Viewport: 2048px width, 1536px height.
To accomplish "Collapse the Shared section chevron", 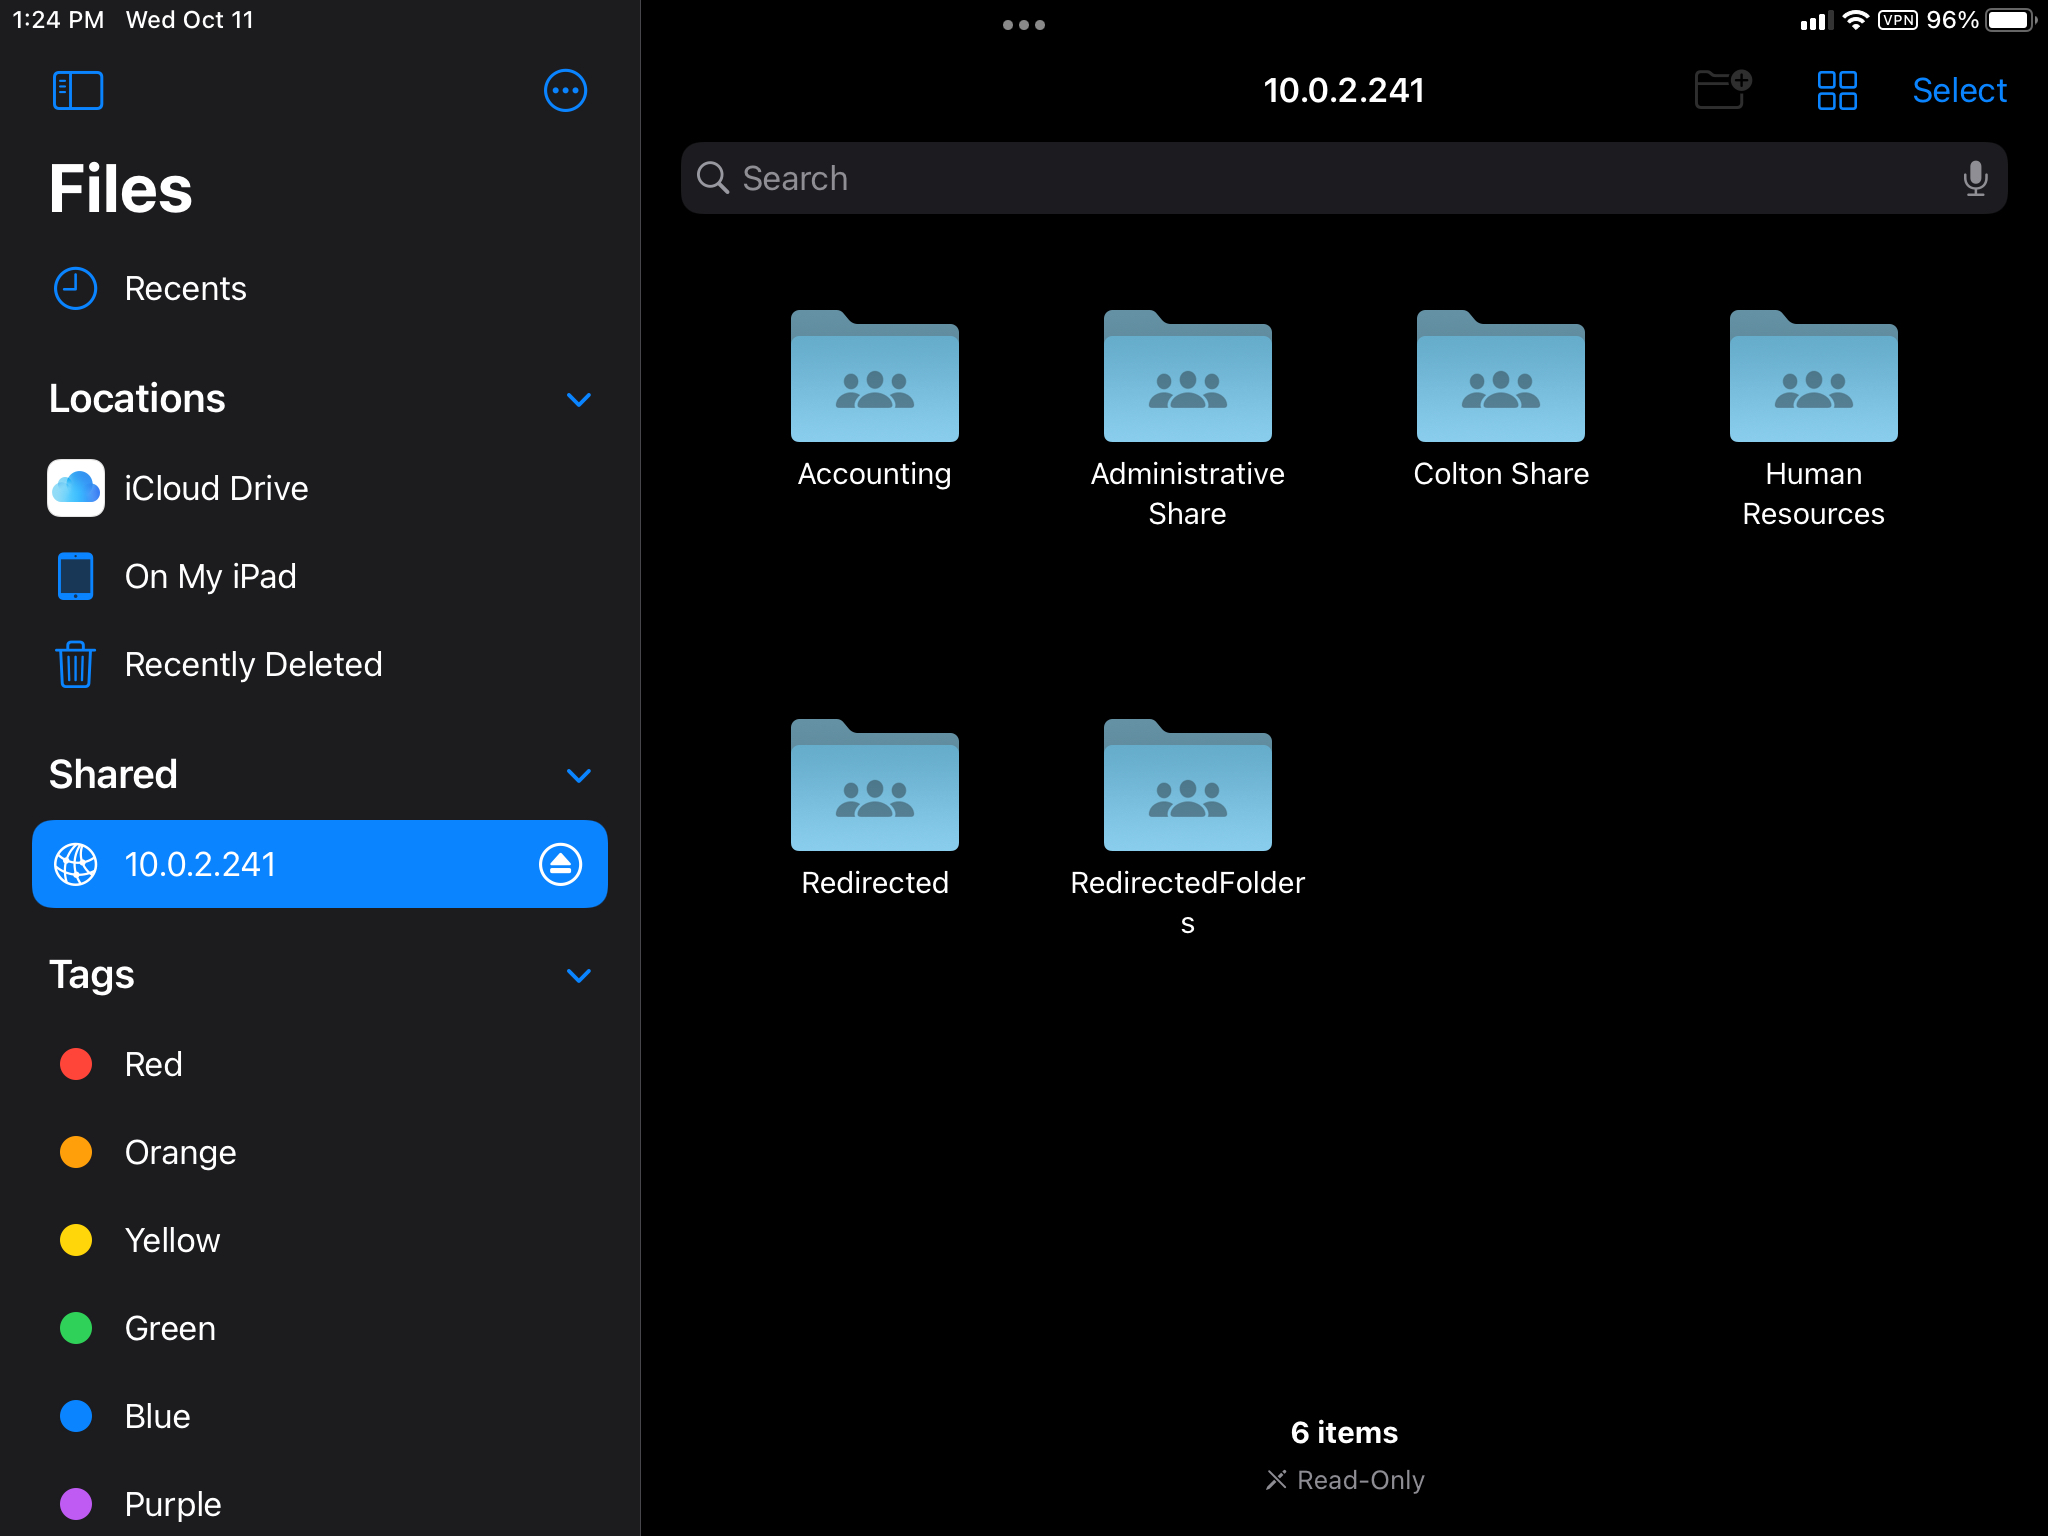I will pyautogui.click(x=578, y=775).
